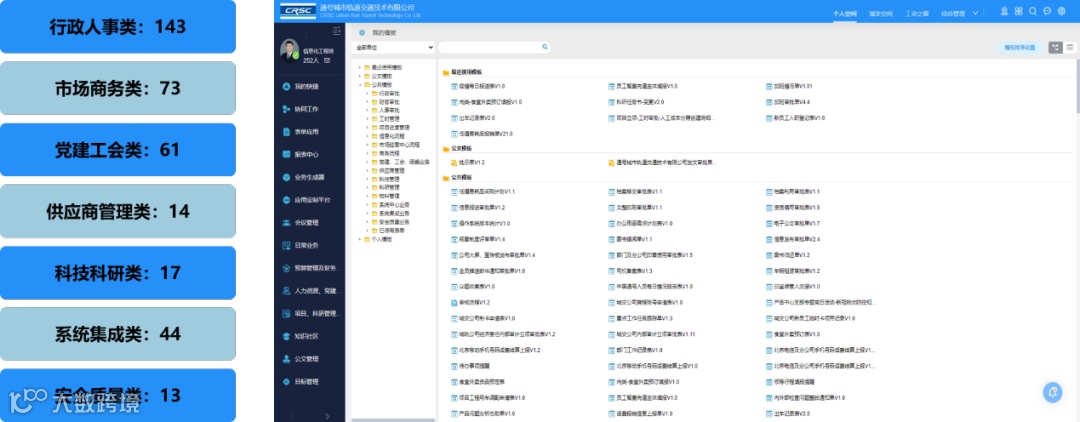Viewport: 1080px width, 422px height.
Task: Open 我的快捷 in the sidebar
Action: [x=307, y=87]
